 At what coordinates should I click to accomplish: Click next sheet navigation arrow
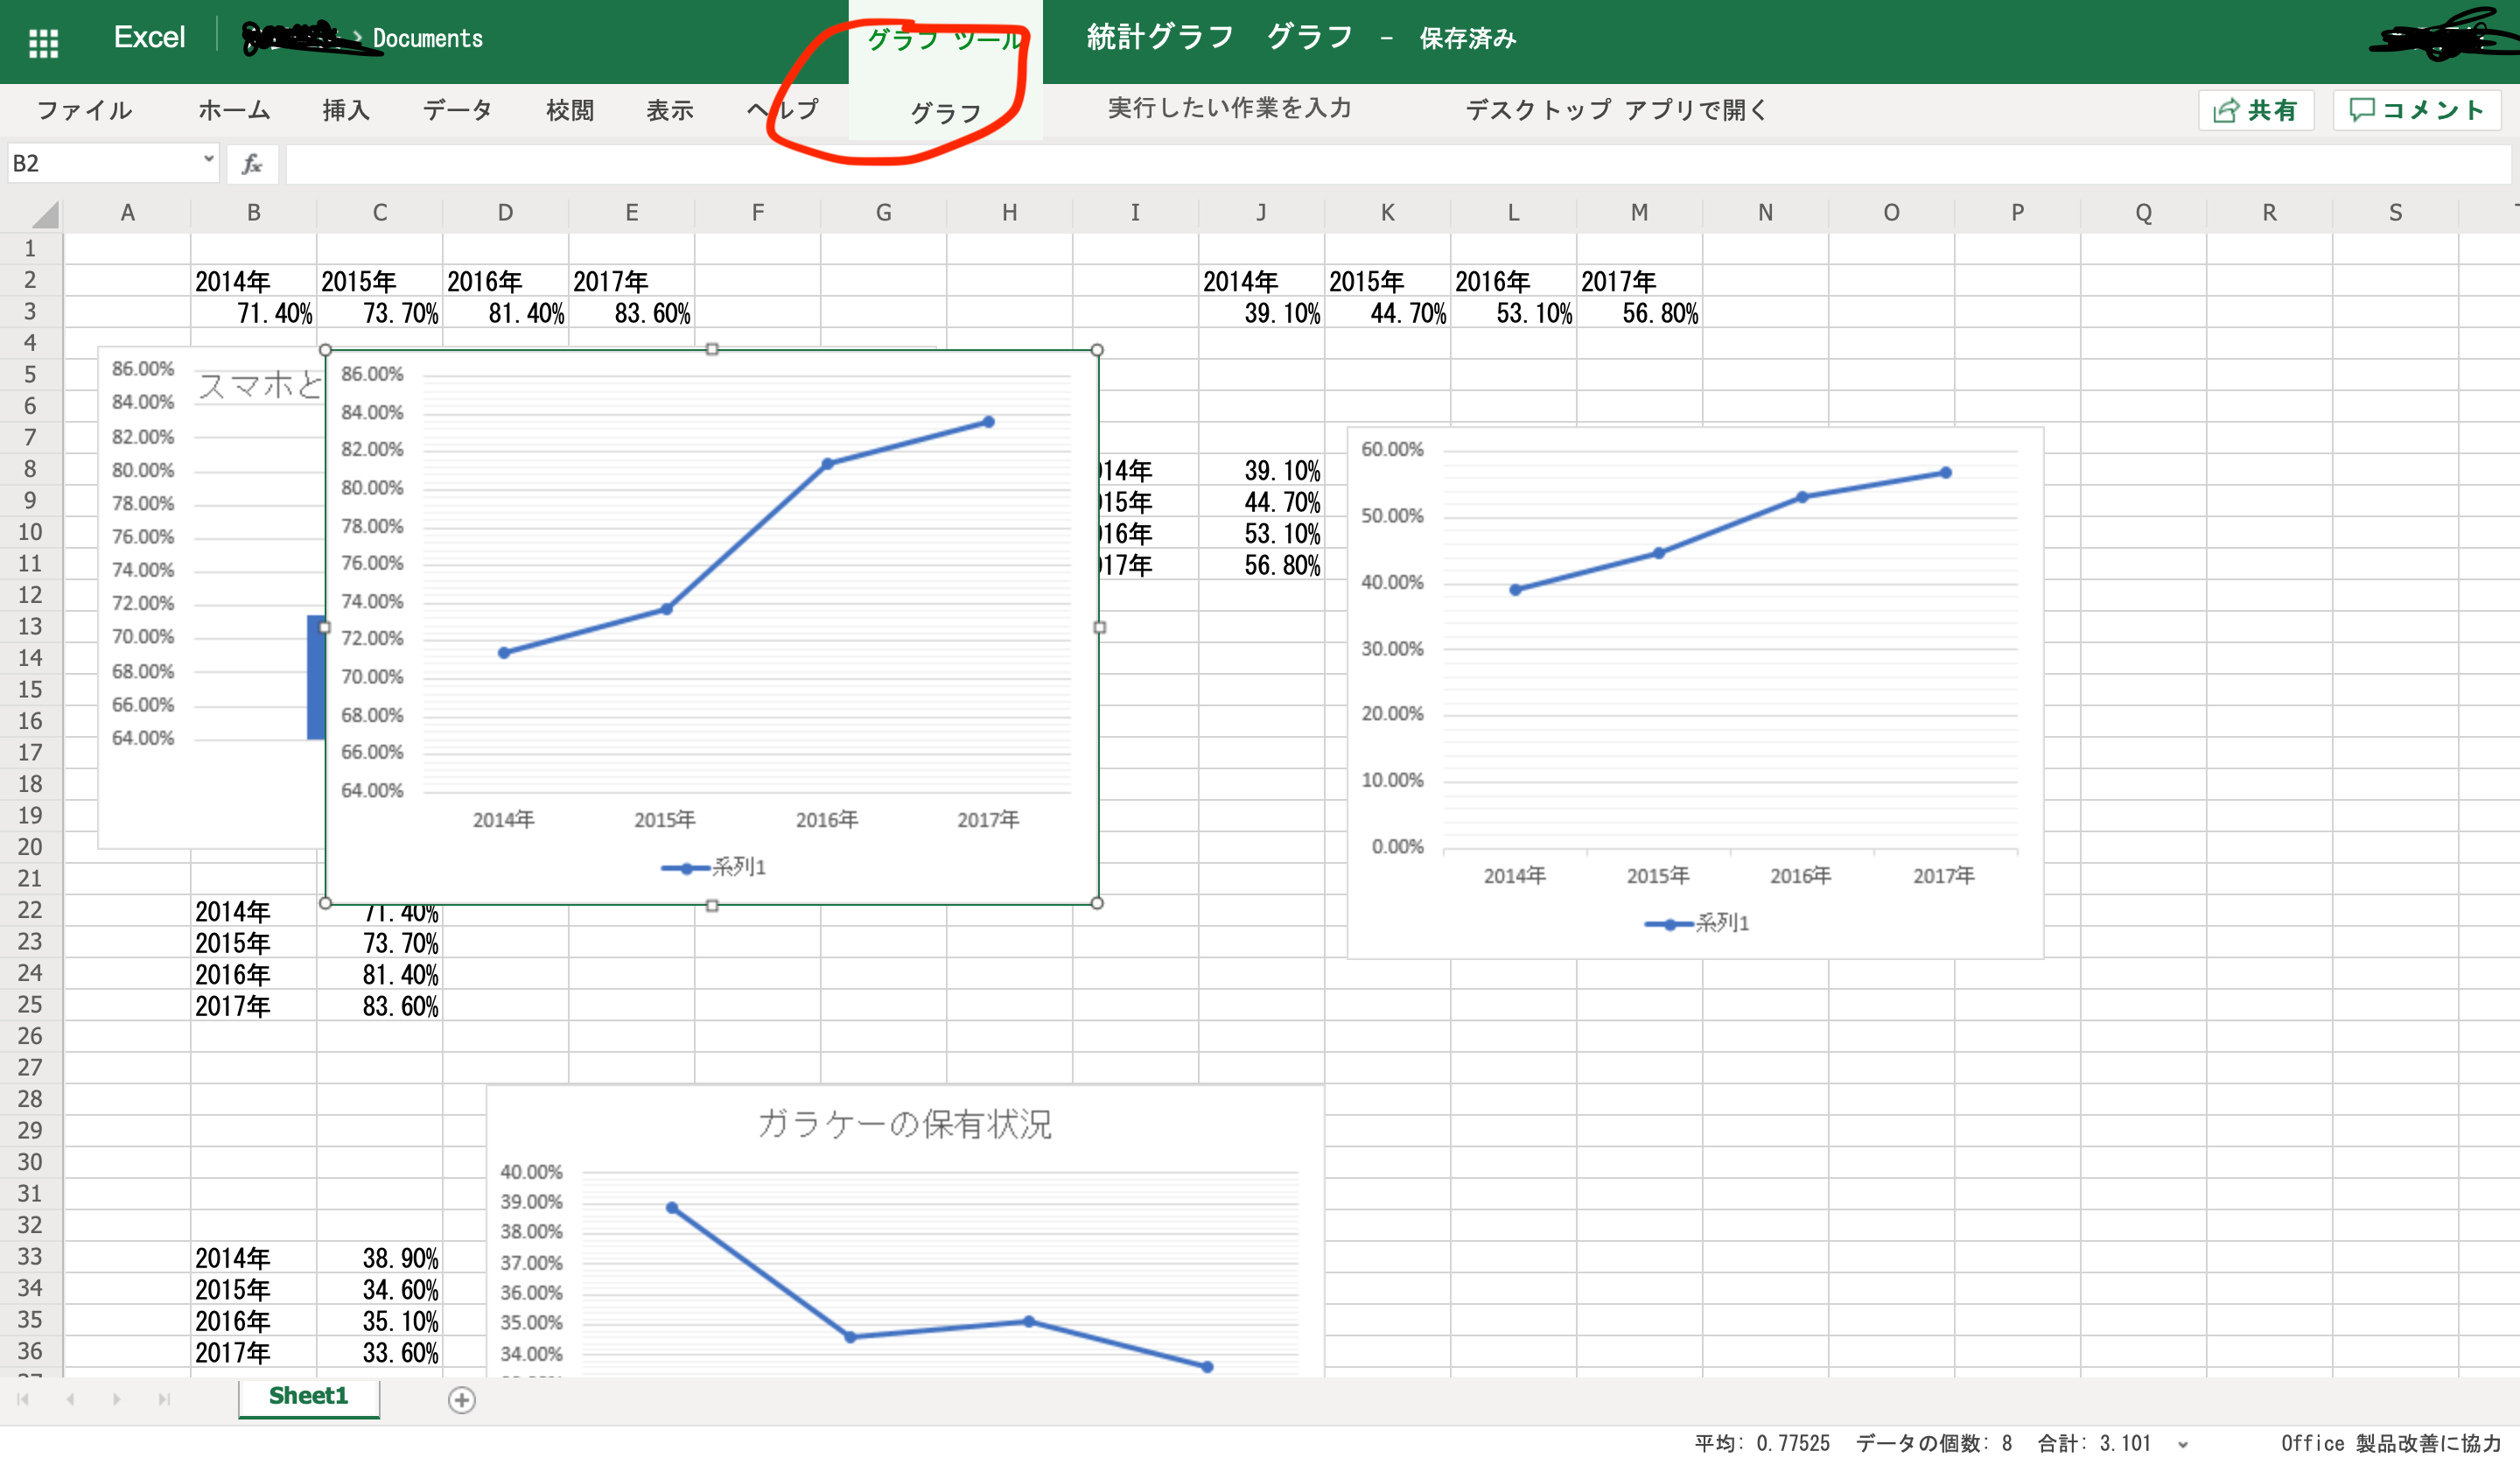[x=117, y=1399]
